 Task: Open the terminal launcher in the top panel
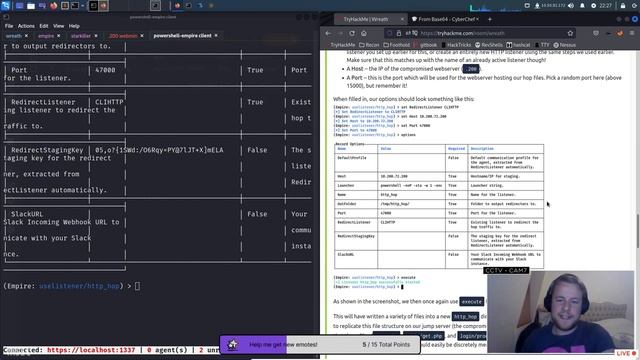(x=75, y=6)
